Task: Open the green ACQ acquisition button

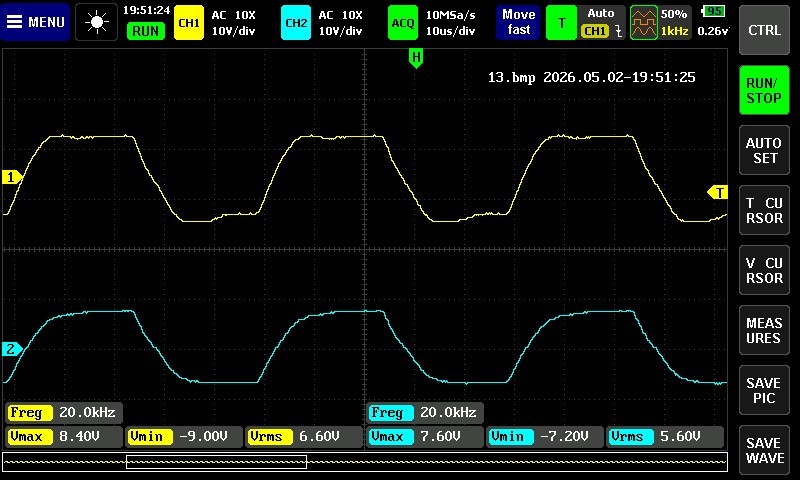Action: pyautogui.click(x=403, y=22)
